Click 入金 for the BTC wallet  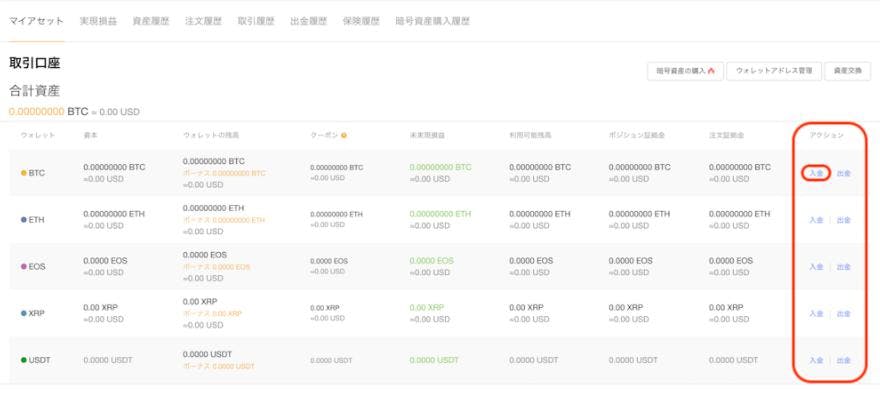pyautogui.click(x=816, y=173)
